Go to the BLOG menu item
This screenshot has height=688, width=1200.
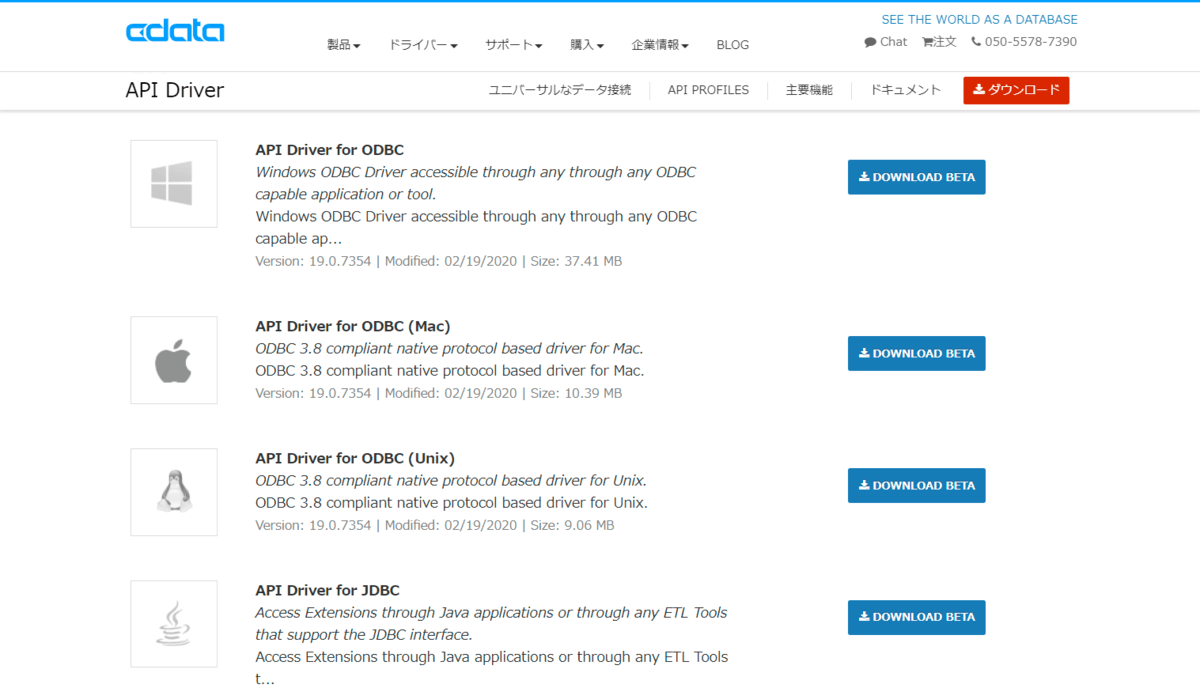733,45
